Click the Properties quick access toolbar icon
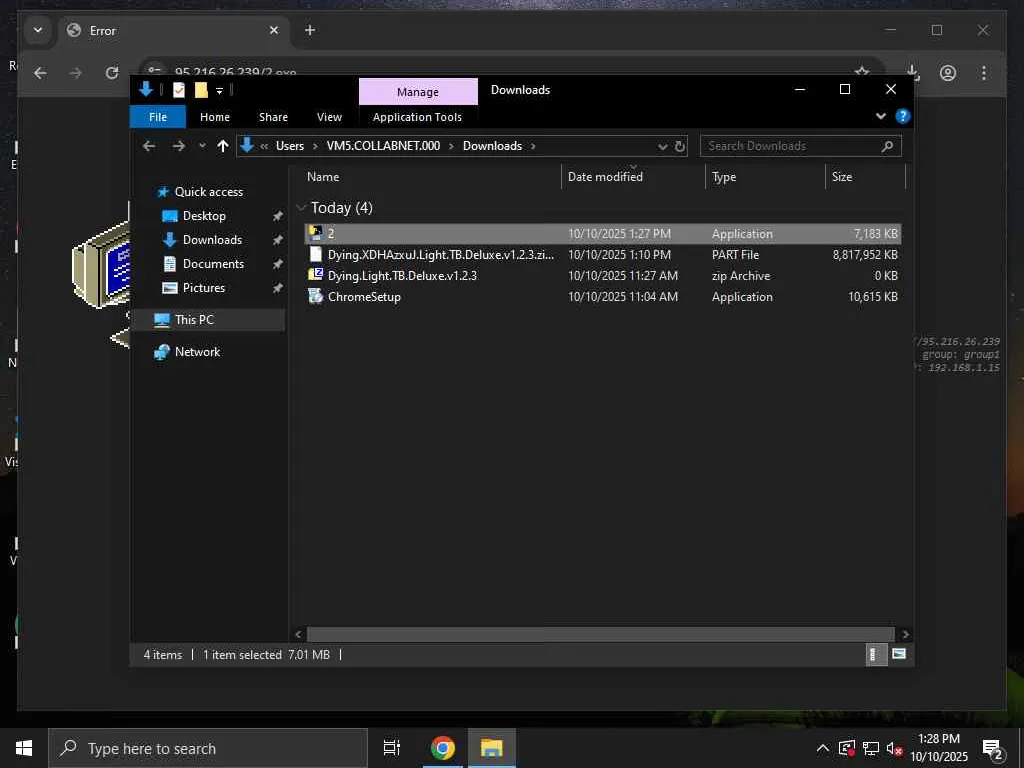The height and width of the screenshot is (768, 1024). coord(178,90)
